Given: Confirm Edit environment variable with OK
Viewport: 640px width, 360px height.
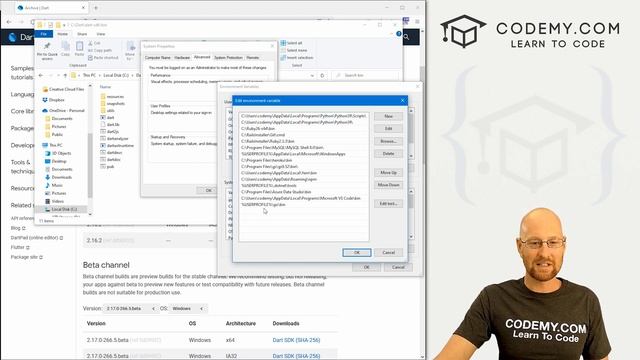Looking at the screenshot, I should click(357, 253).
